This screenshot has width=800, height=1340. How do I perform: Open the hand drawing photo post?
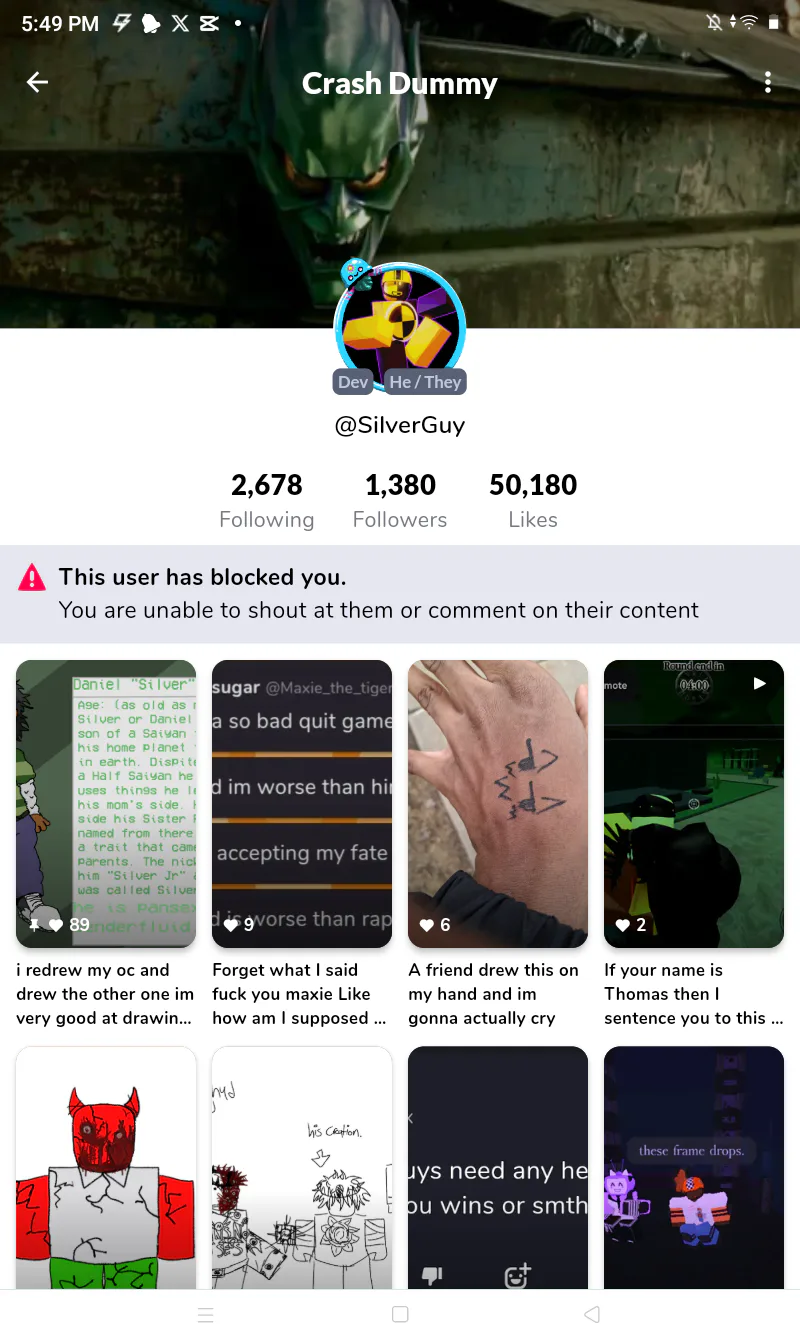pos(498,804)
